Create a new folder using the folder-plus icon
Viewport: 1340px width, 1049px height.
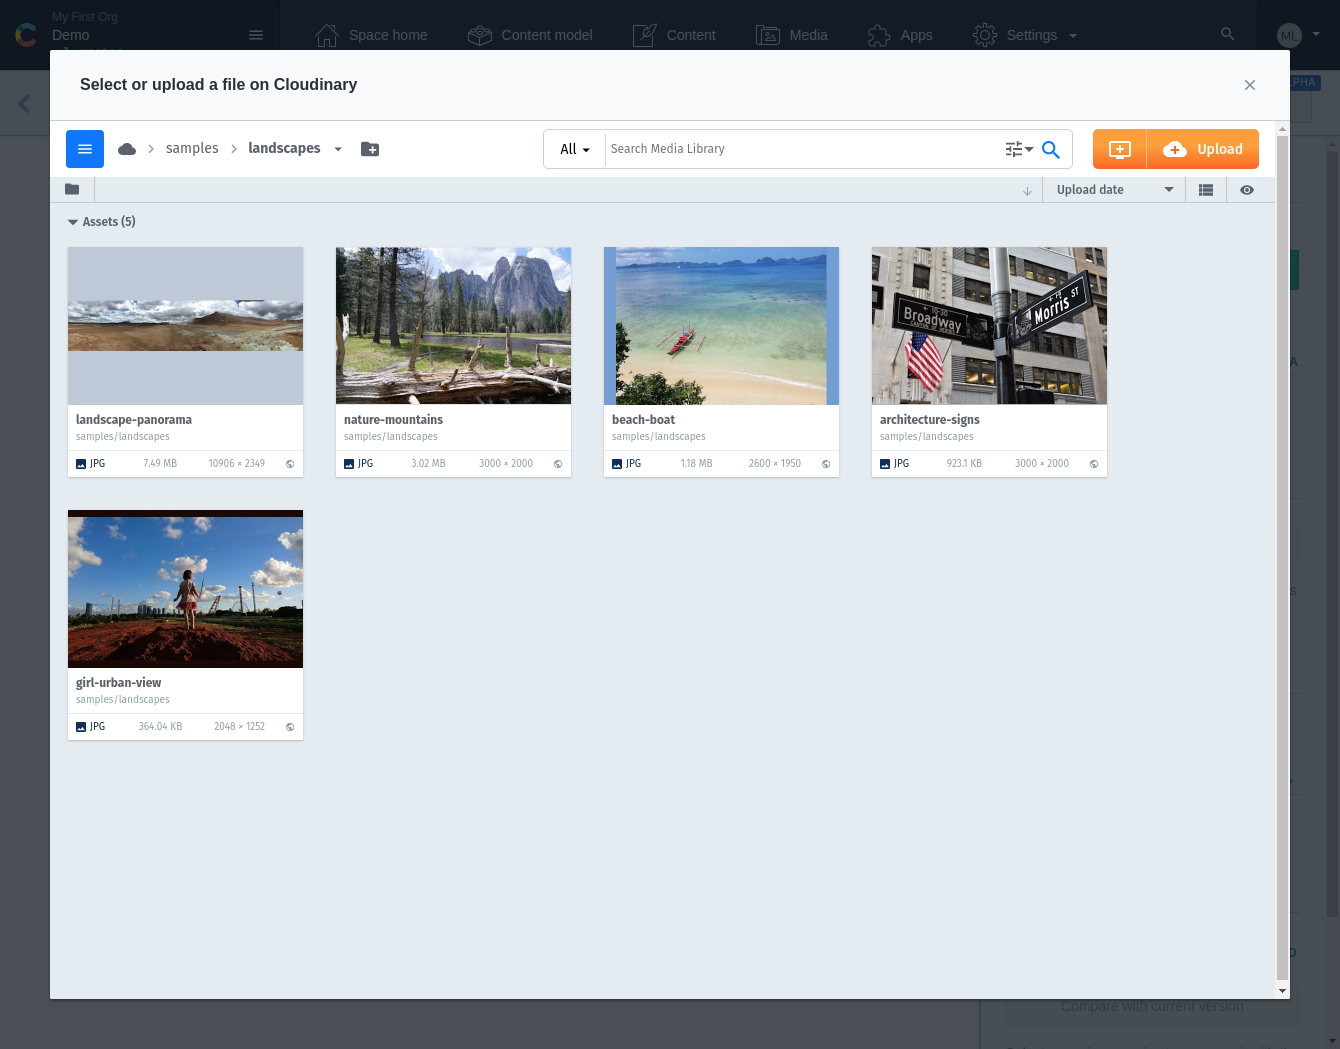coord(370,148)
